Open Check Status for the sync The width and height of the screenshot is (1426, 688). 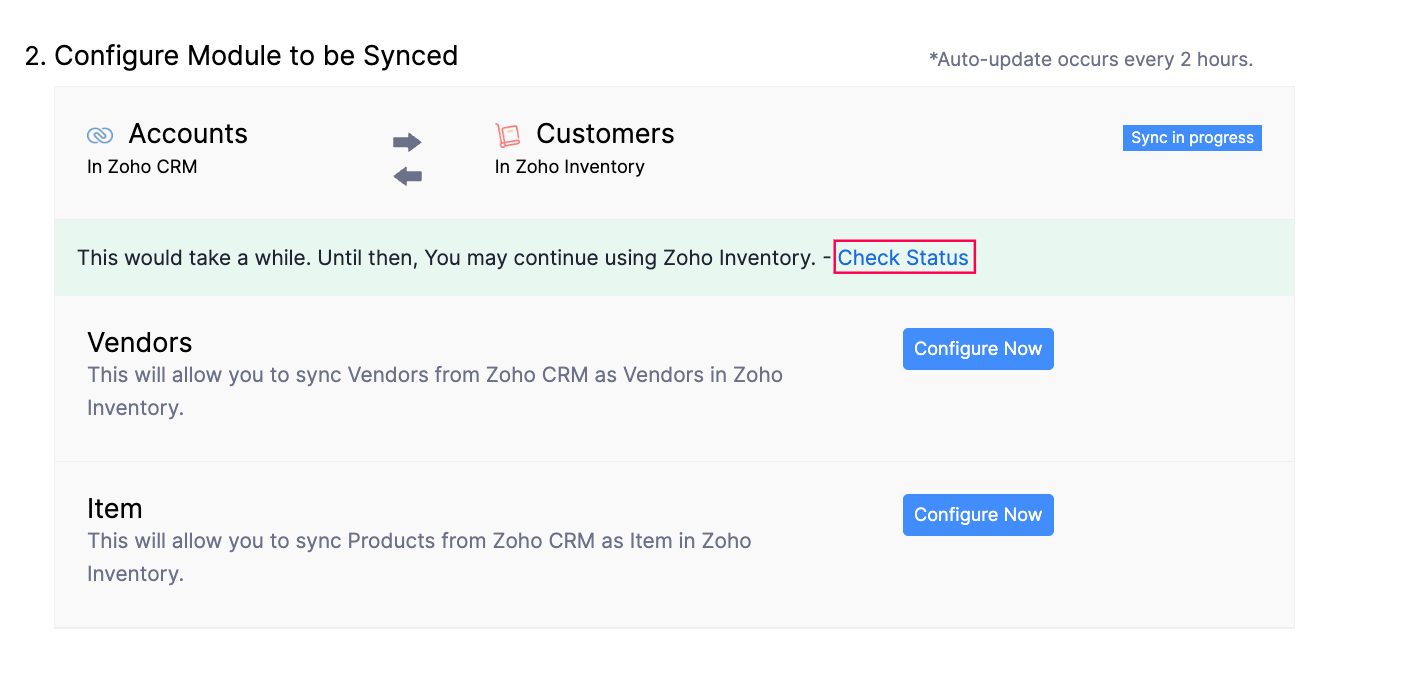click(x=903, y=257)
